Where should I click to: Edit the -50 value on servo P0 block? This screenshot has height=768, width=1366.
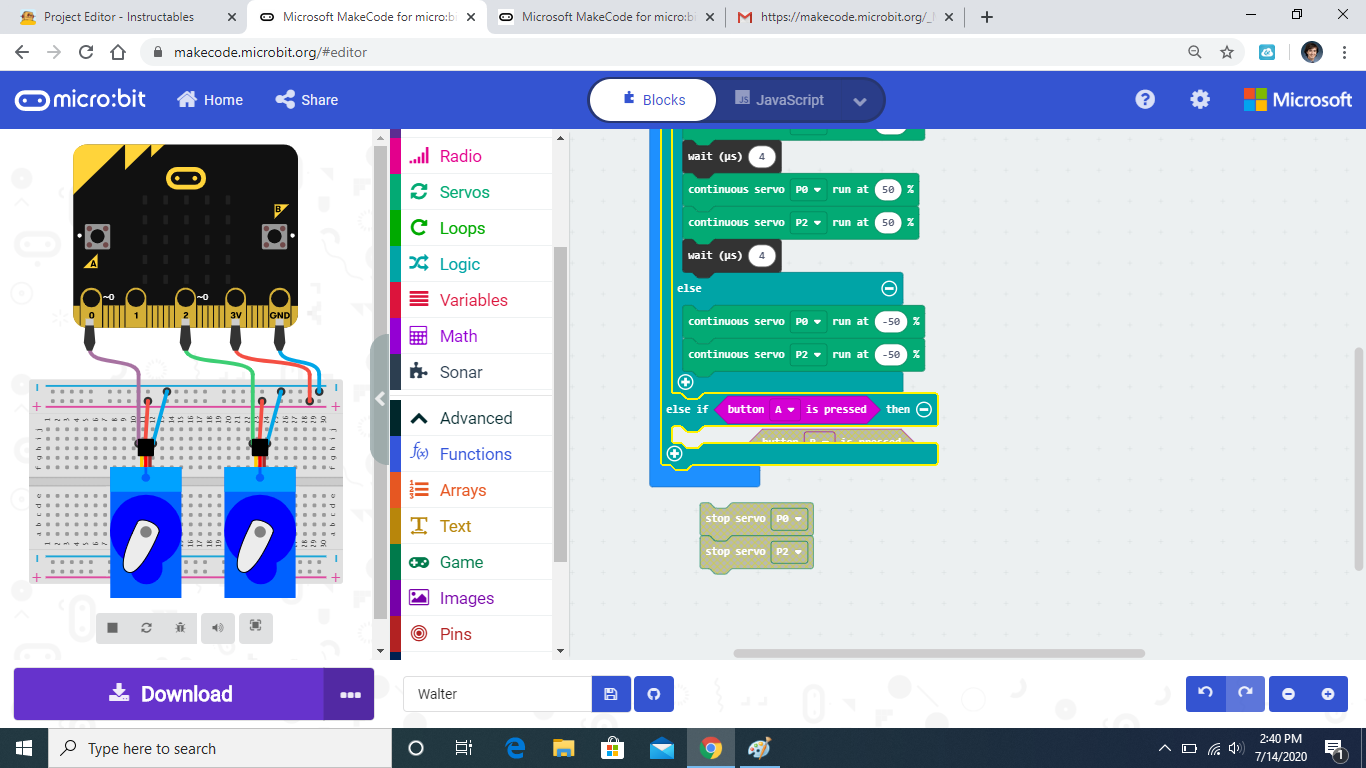coord(889,321)
